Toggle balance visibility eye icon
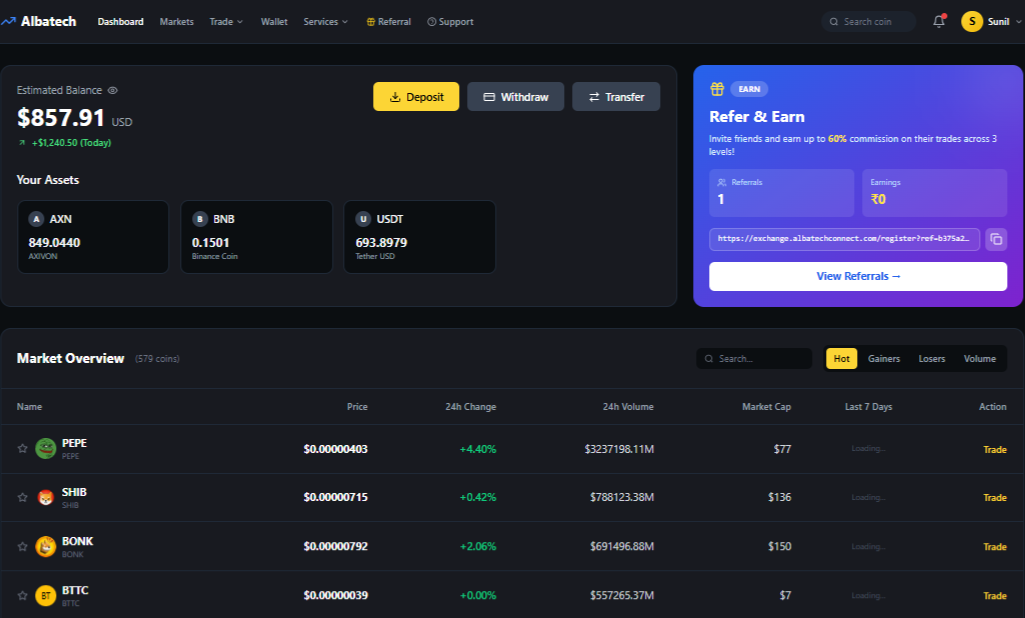 coord(112,90)
